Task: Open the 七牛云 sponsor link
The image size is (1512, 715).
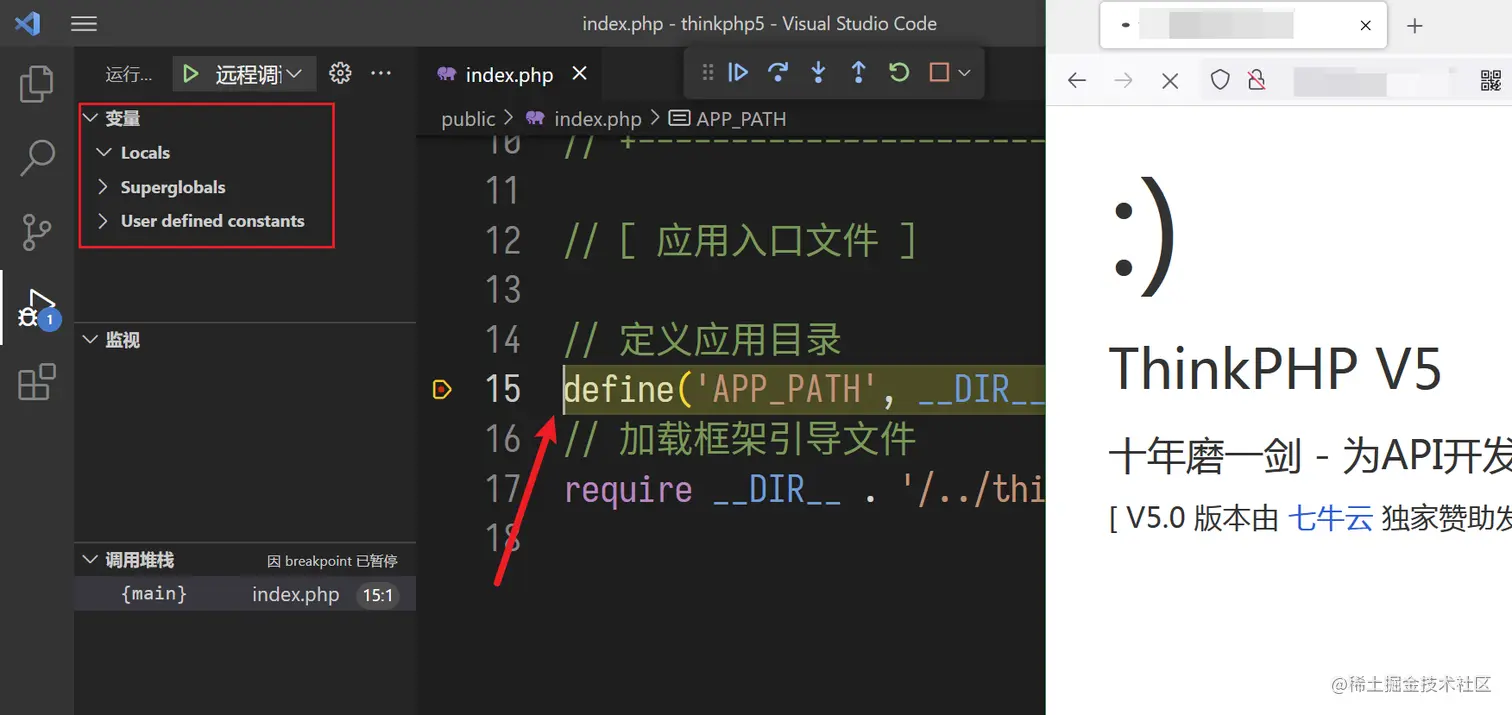Action: 1330,519
